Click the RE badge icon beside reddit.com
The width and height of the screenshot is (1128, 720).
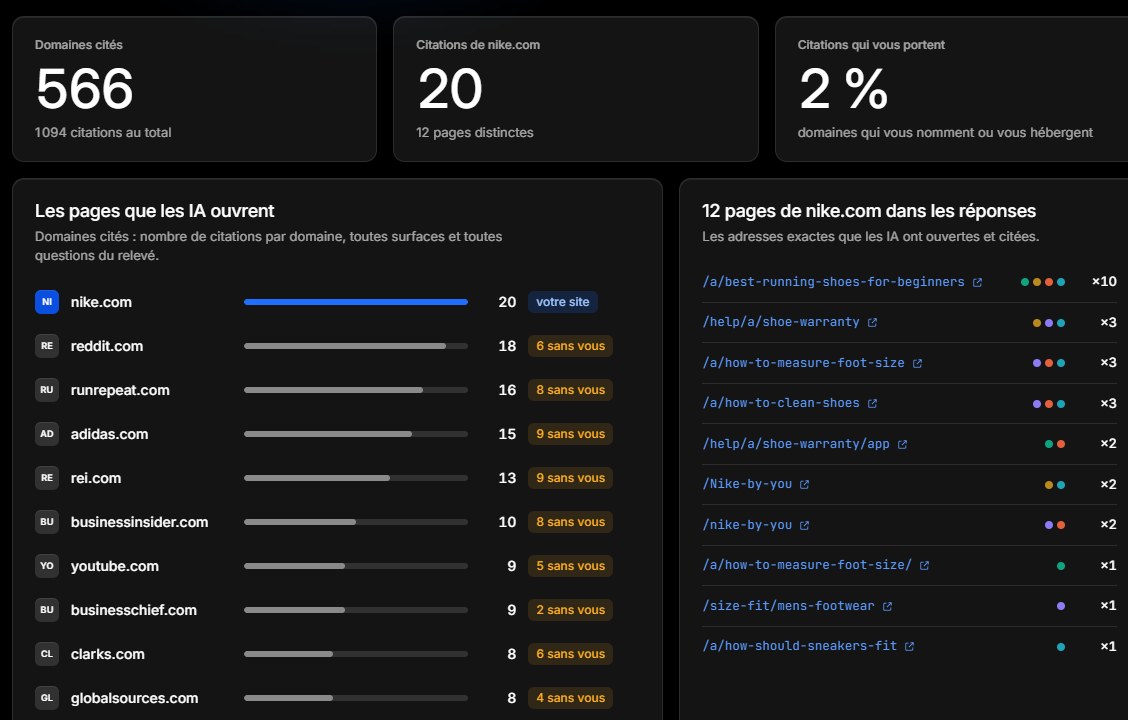pos(47,346)
